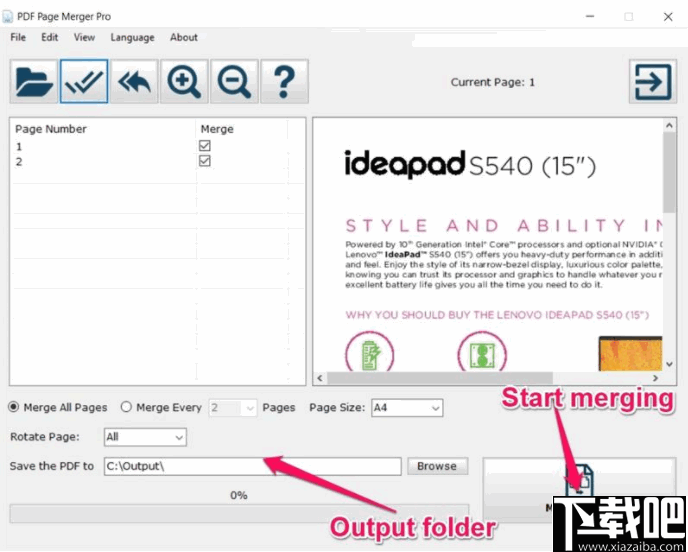Zoom in on the PDF preview
This screenshot has height=552, width=688.
(x=184, y=82)
